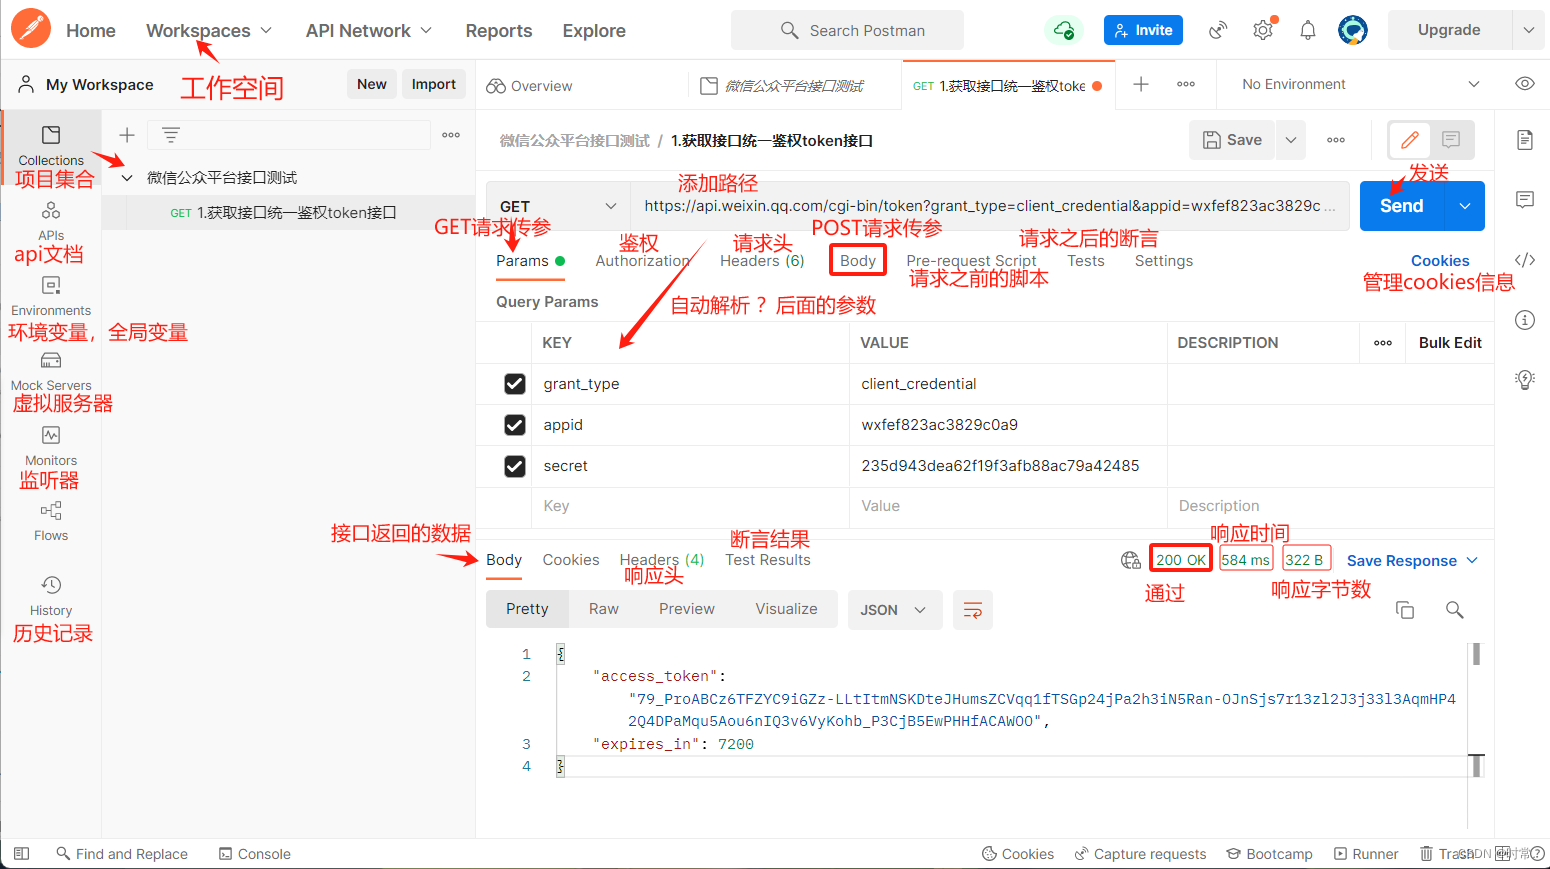Open collections sidebar three-dot options

tap(451, 135)
